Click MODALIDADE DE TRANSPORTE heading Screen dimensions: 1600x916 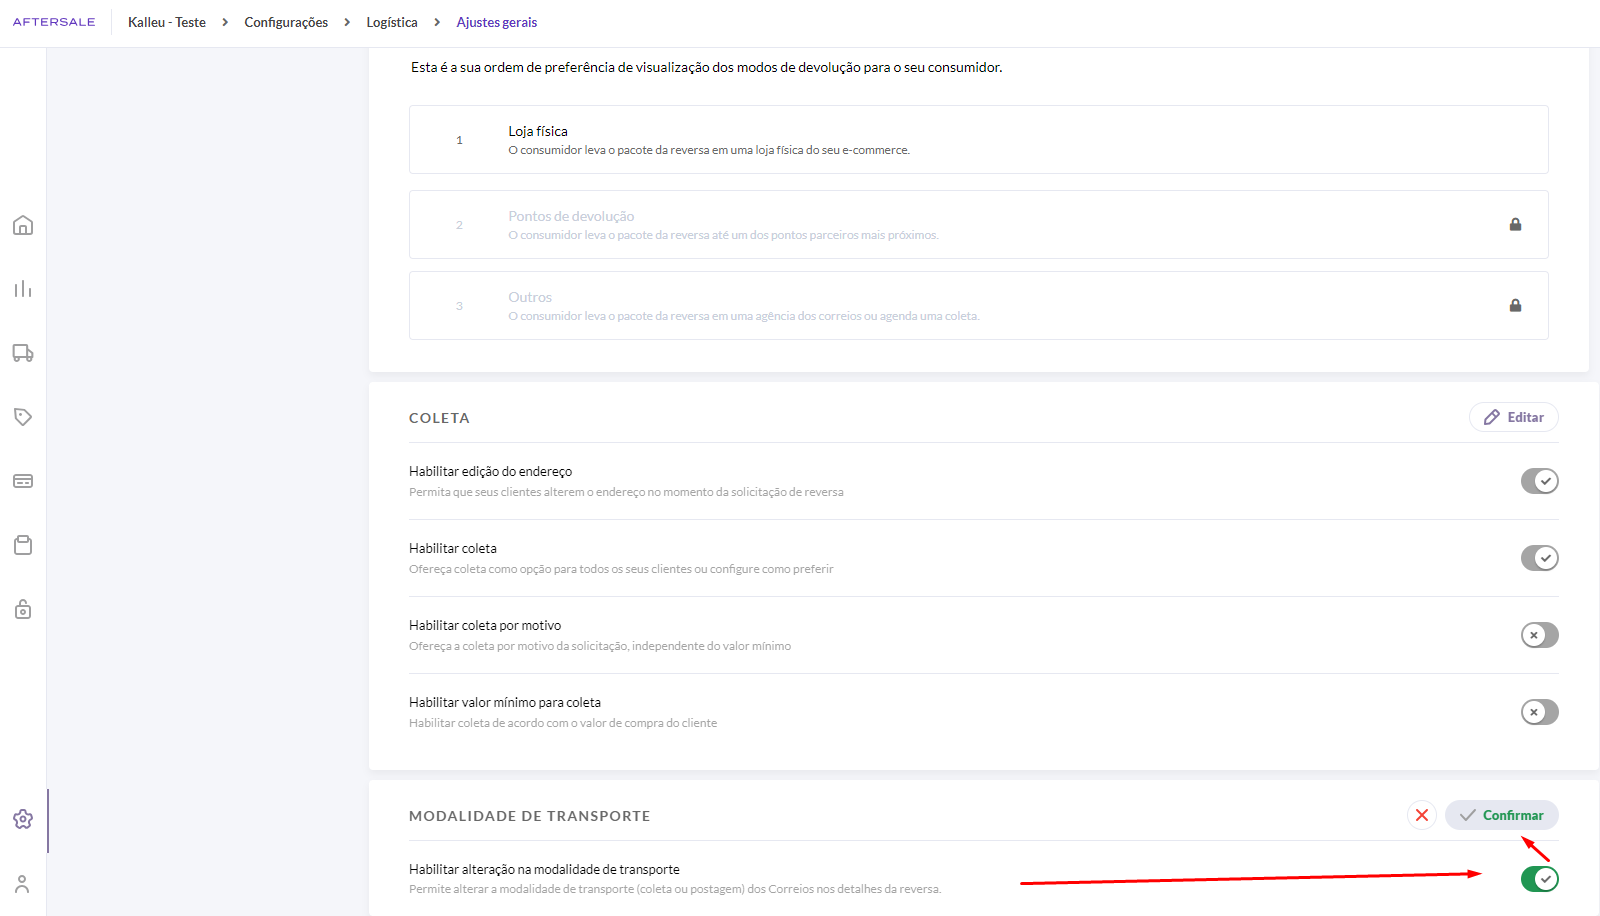point(530,816)
